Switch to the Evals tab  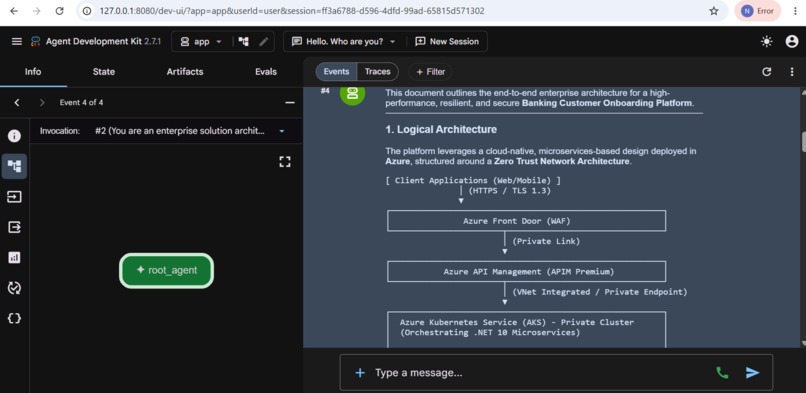(266, 72)
